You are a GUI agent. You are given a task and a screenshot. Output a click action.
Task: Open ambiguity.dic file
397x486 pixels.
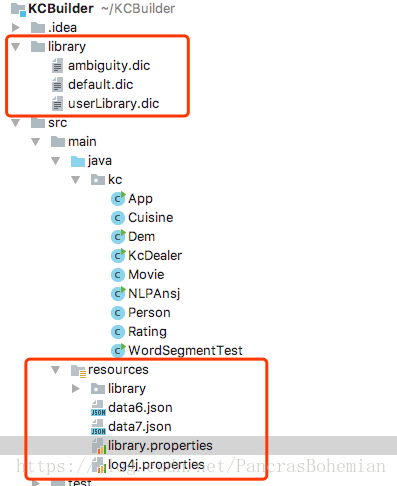pos(109,66)
